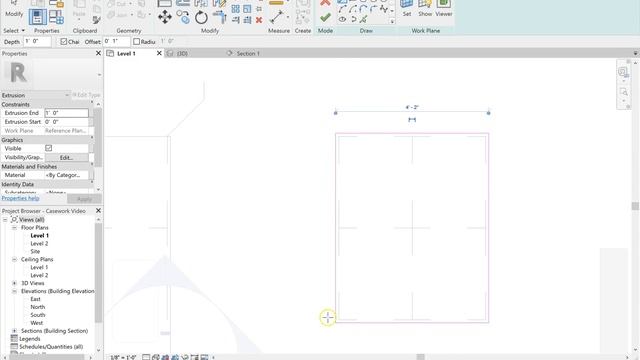The image size is (640, 360).
Task: Open the North elevation view
Action: pos(38,307)
